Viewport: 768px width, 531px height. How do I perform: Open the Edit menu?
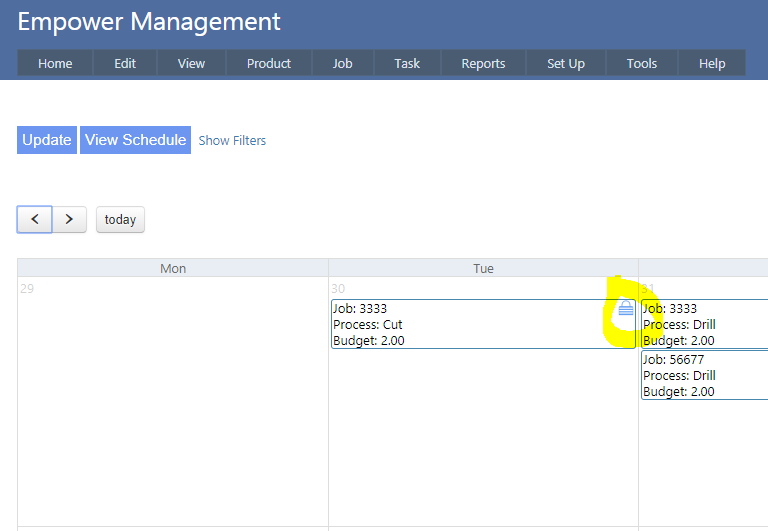125,63
